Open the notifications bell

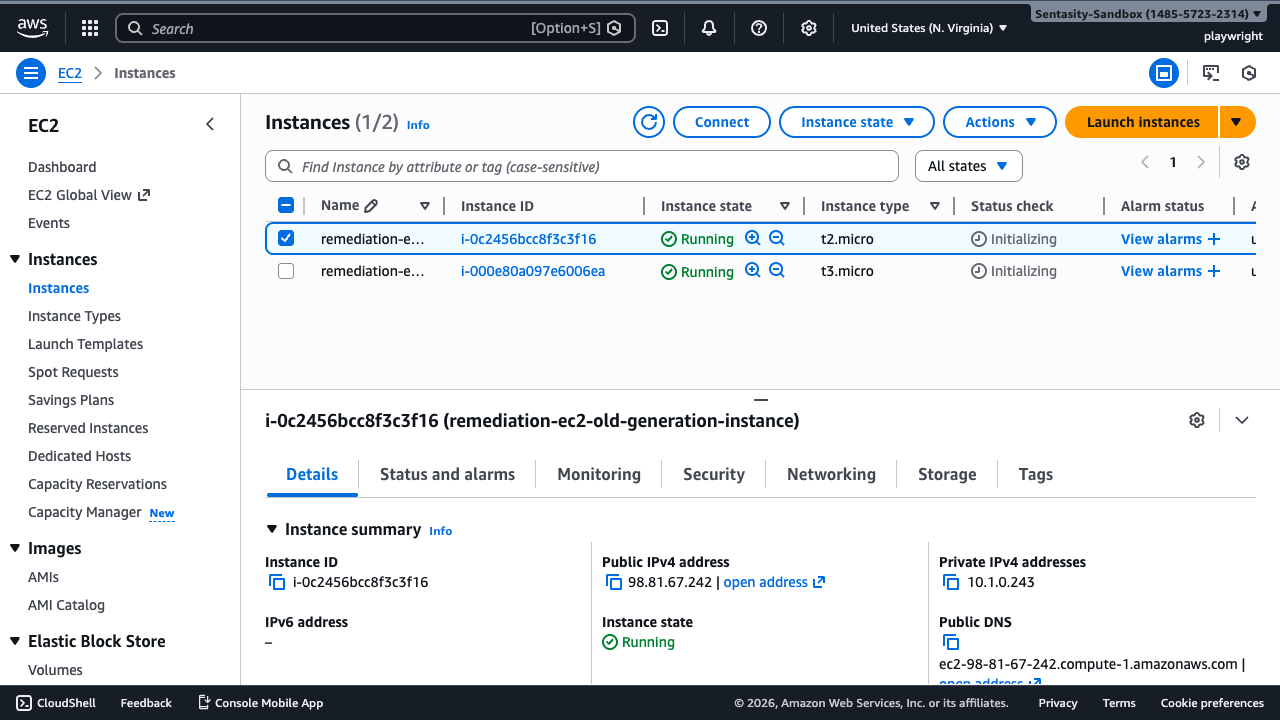pos(708,27)
